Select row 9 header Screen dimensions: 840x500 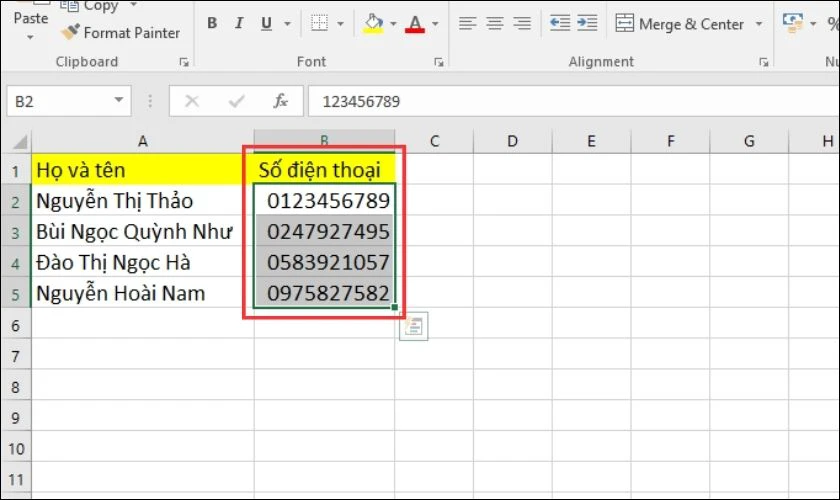coord(16,418)
